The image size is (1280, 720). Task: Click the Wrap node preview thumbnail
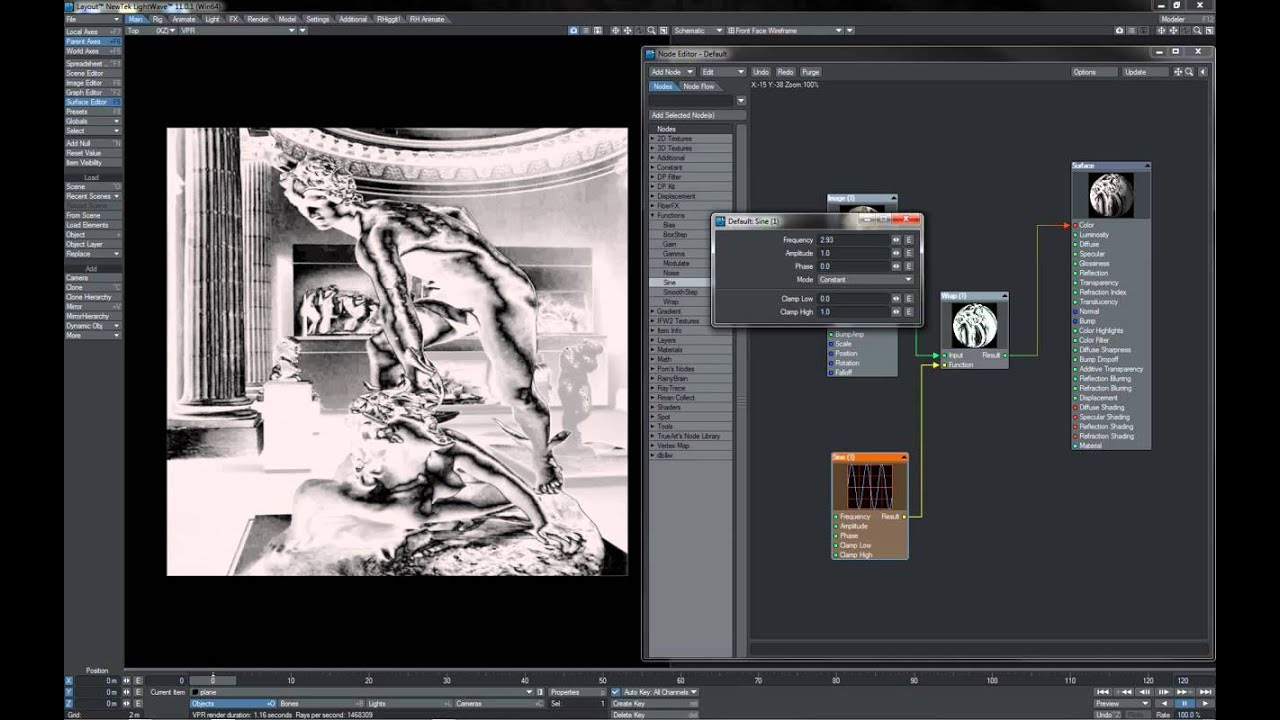(x=974, y=325)
